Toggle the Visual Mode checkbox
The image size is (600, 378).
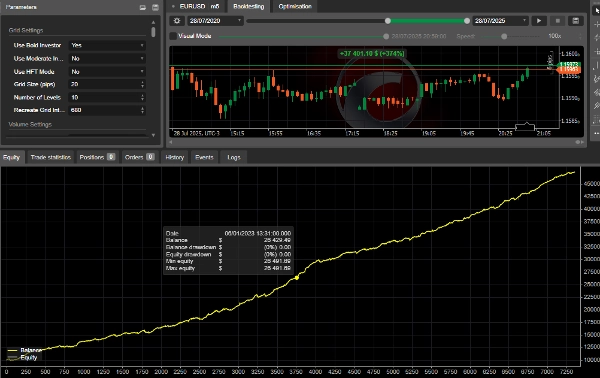click(x=173, y=36)
